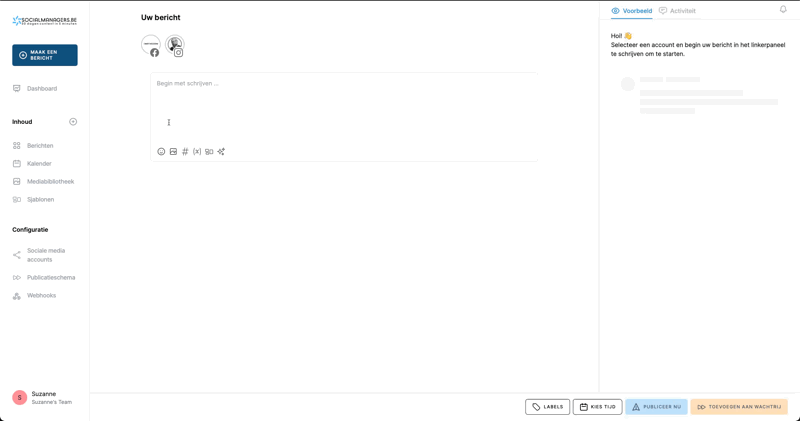Screen dimensions: 800x421
Task: Toggle the Facebook account for this post
Action: coord(151,45)
